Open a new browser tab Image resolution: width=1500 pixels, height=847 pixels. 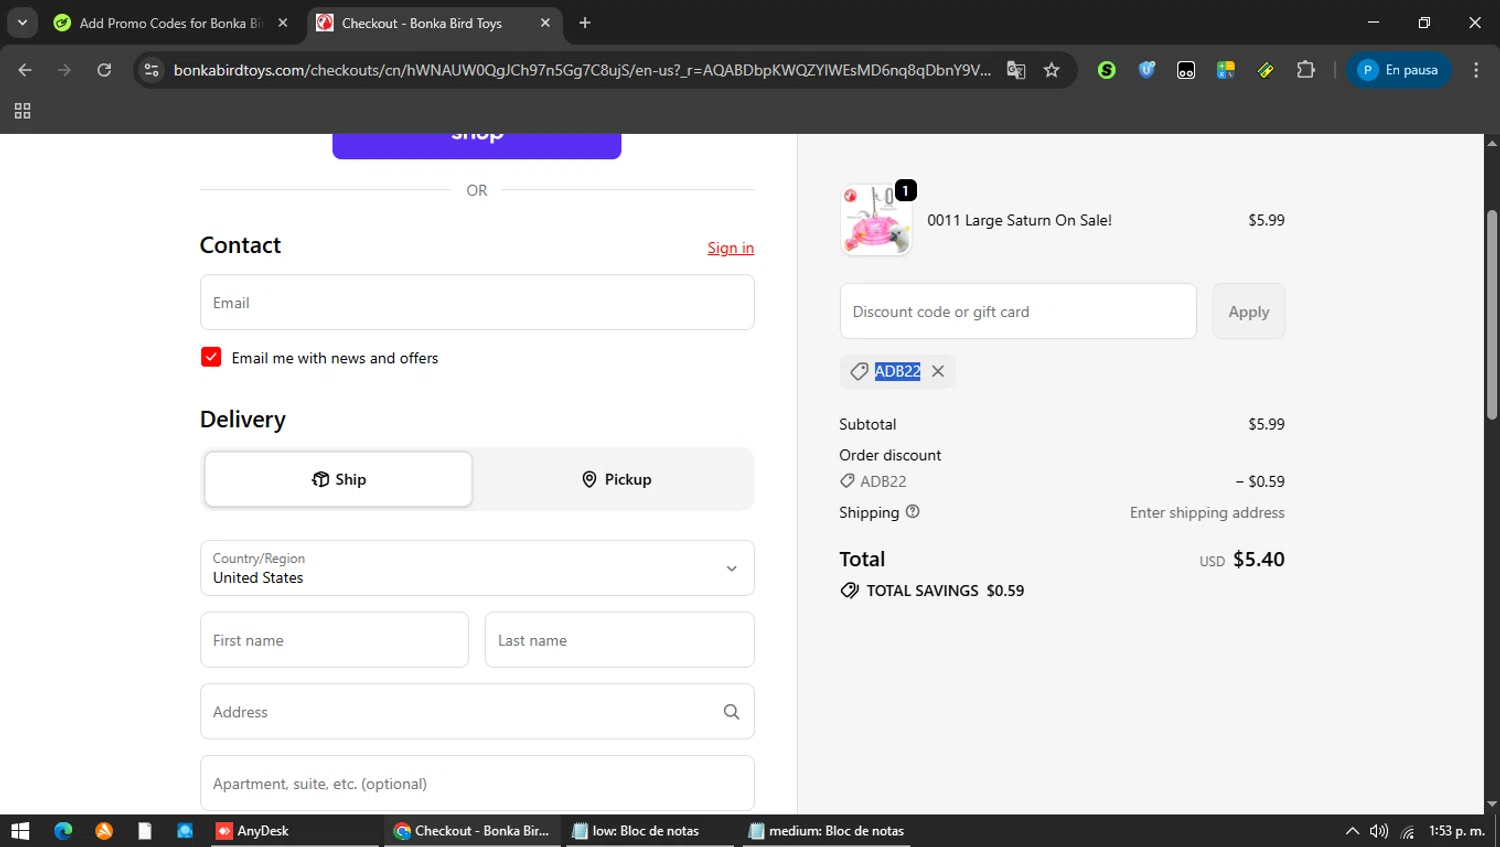point(585,23)
